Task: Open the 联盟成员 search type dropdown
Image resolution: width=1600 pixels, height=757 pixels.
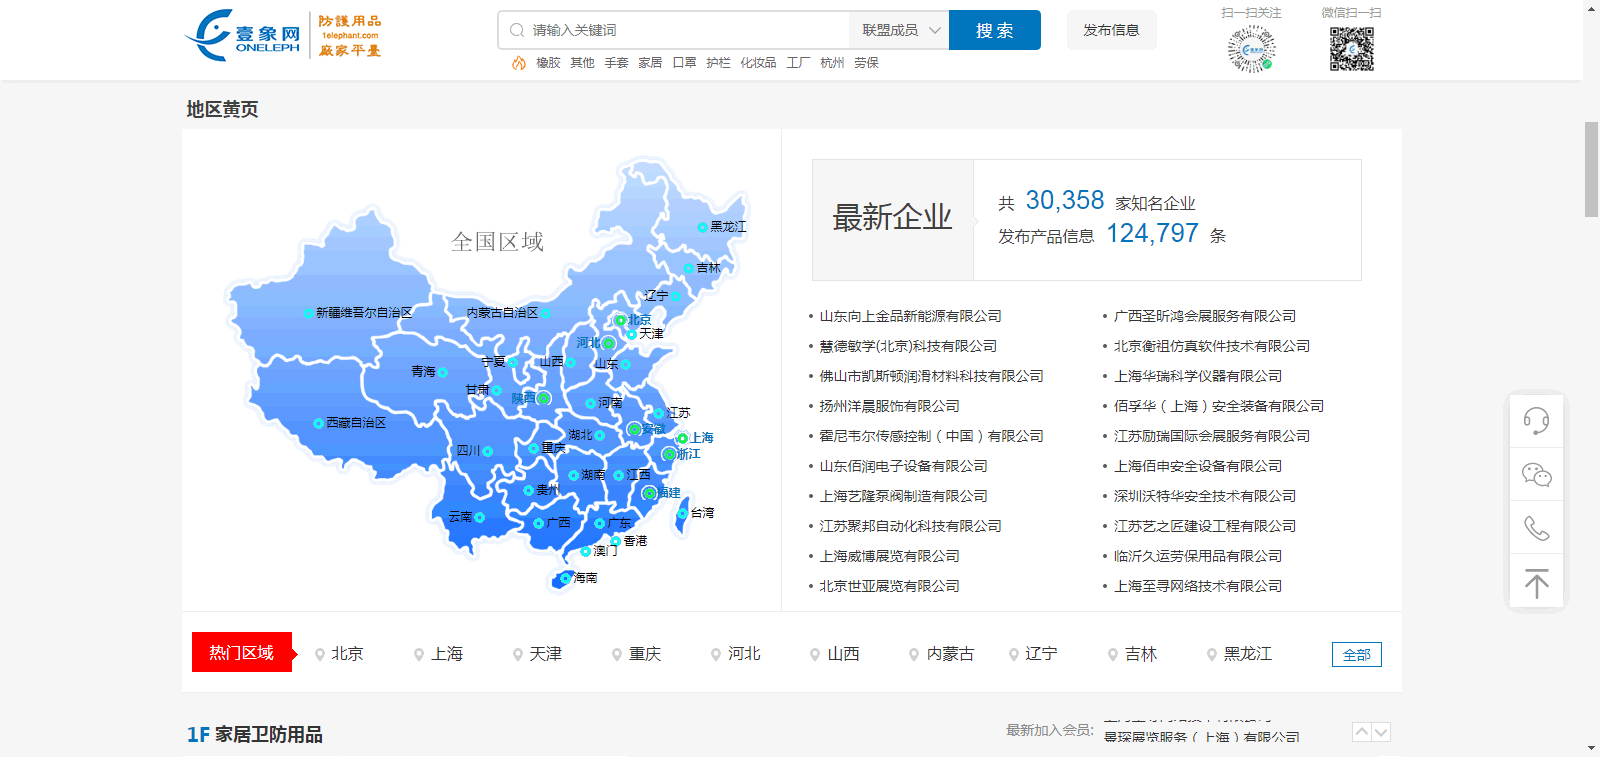Action: (x=900, y=30)
